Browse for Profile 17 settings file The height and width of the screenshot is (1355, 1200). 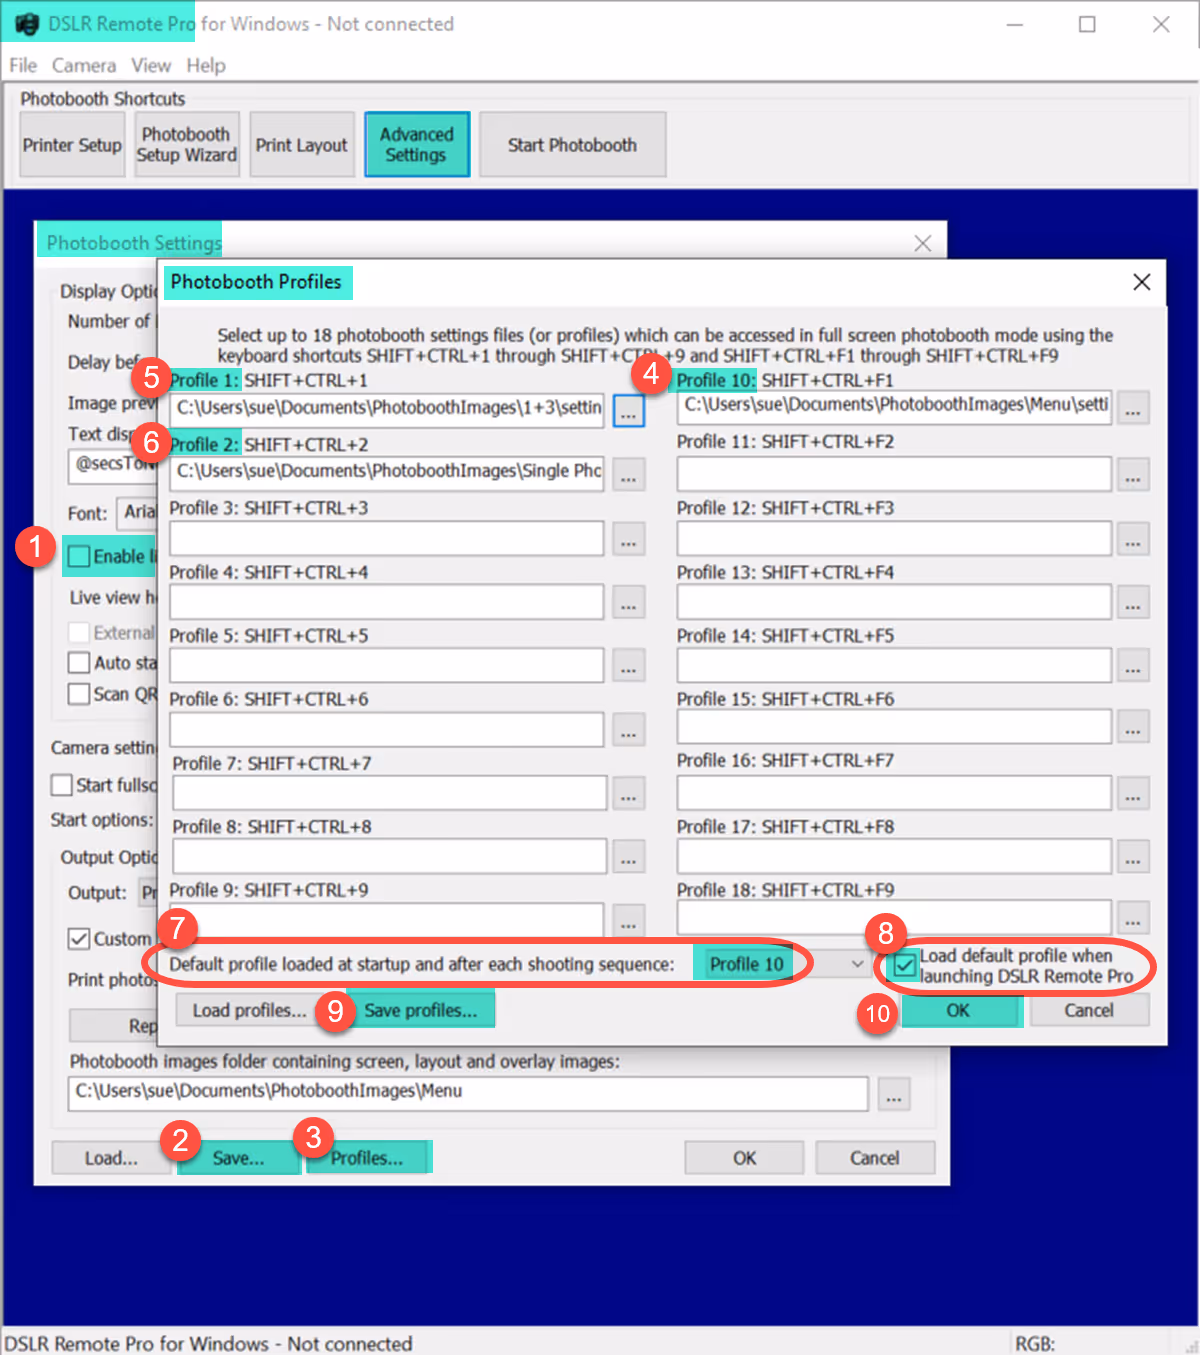1133,857
